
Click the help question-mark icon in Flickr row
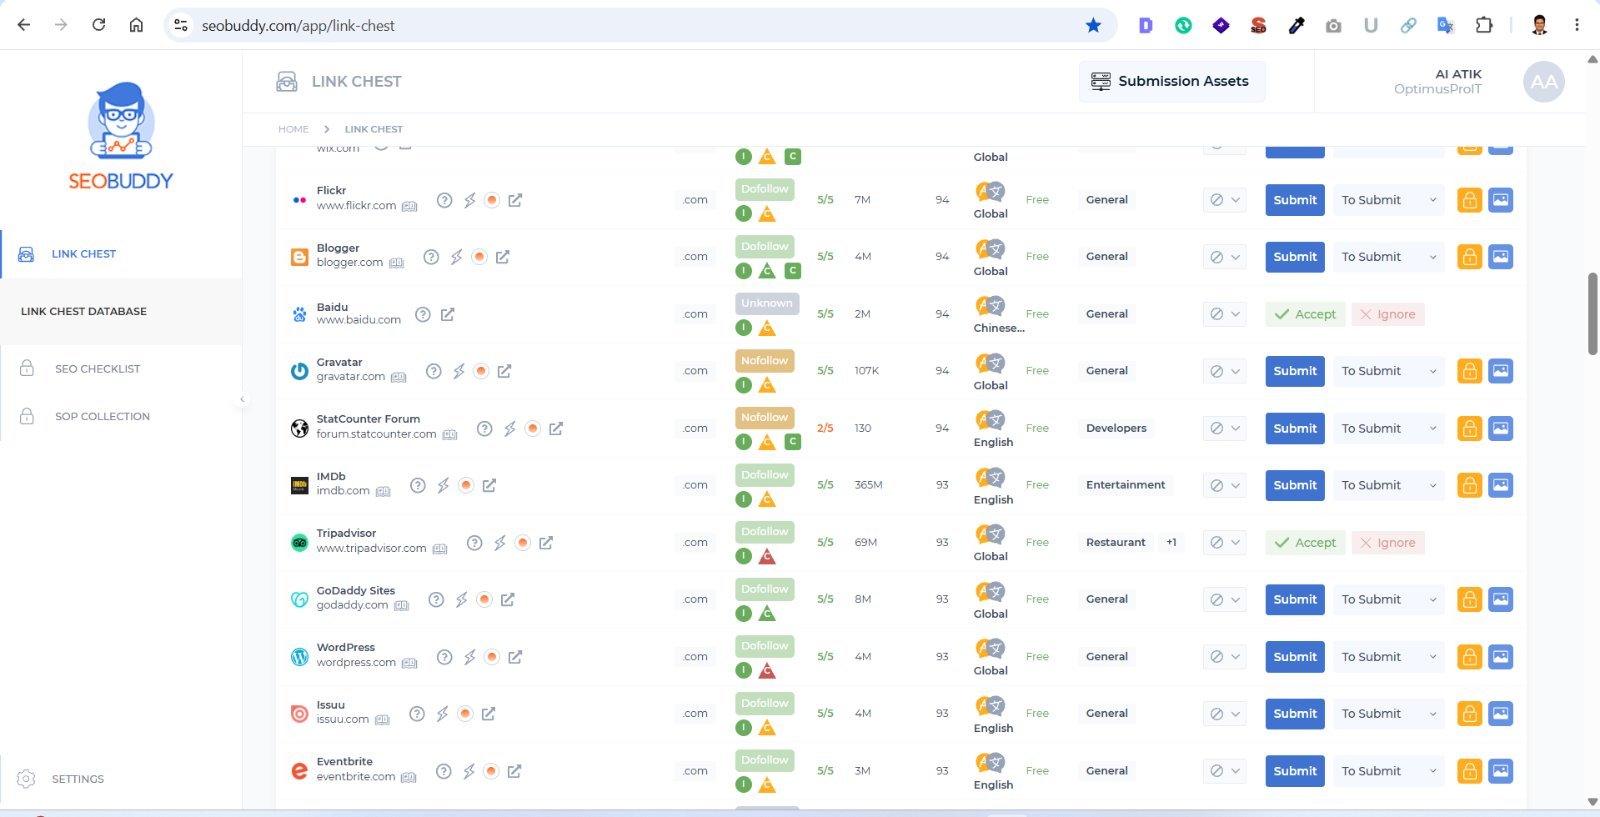point(444,200)
